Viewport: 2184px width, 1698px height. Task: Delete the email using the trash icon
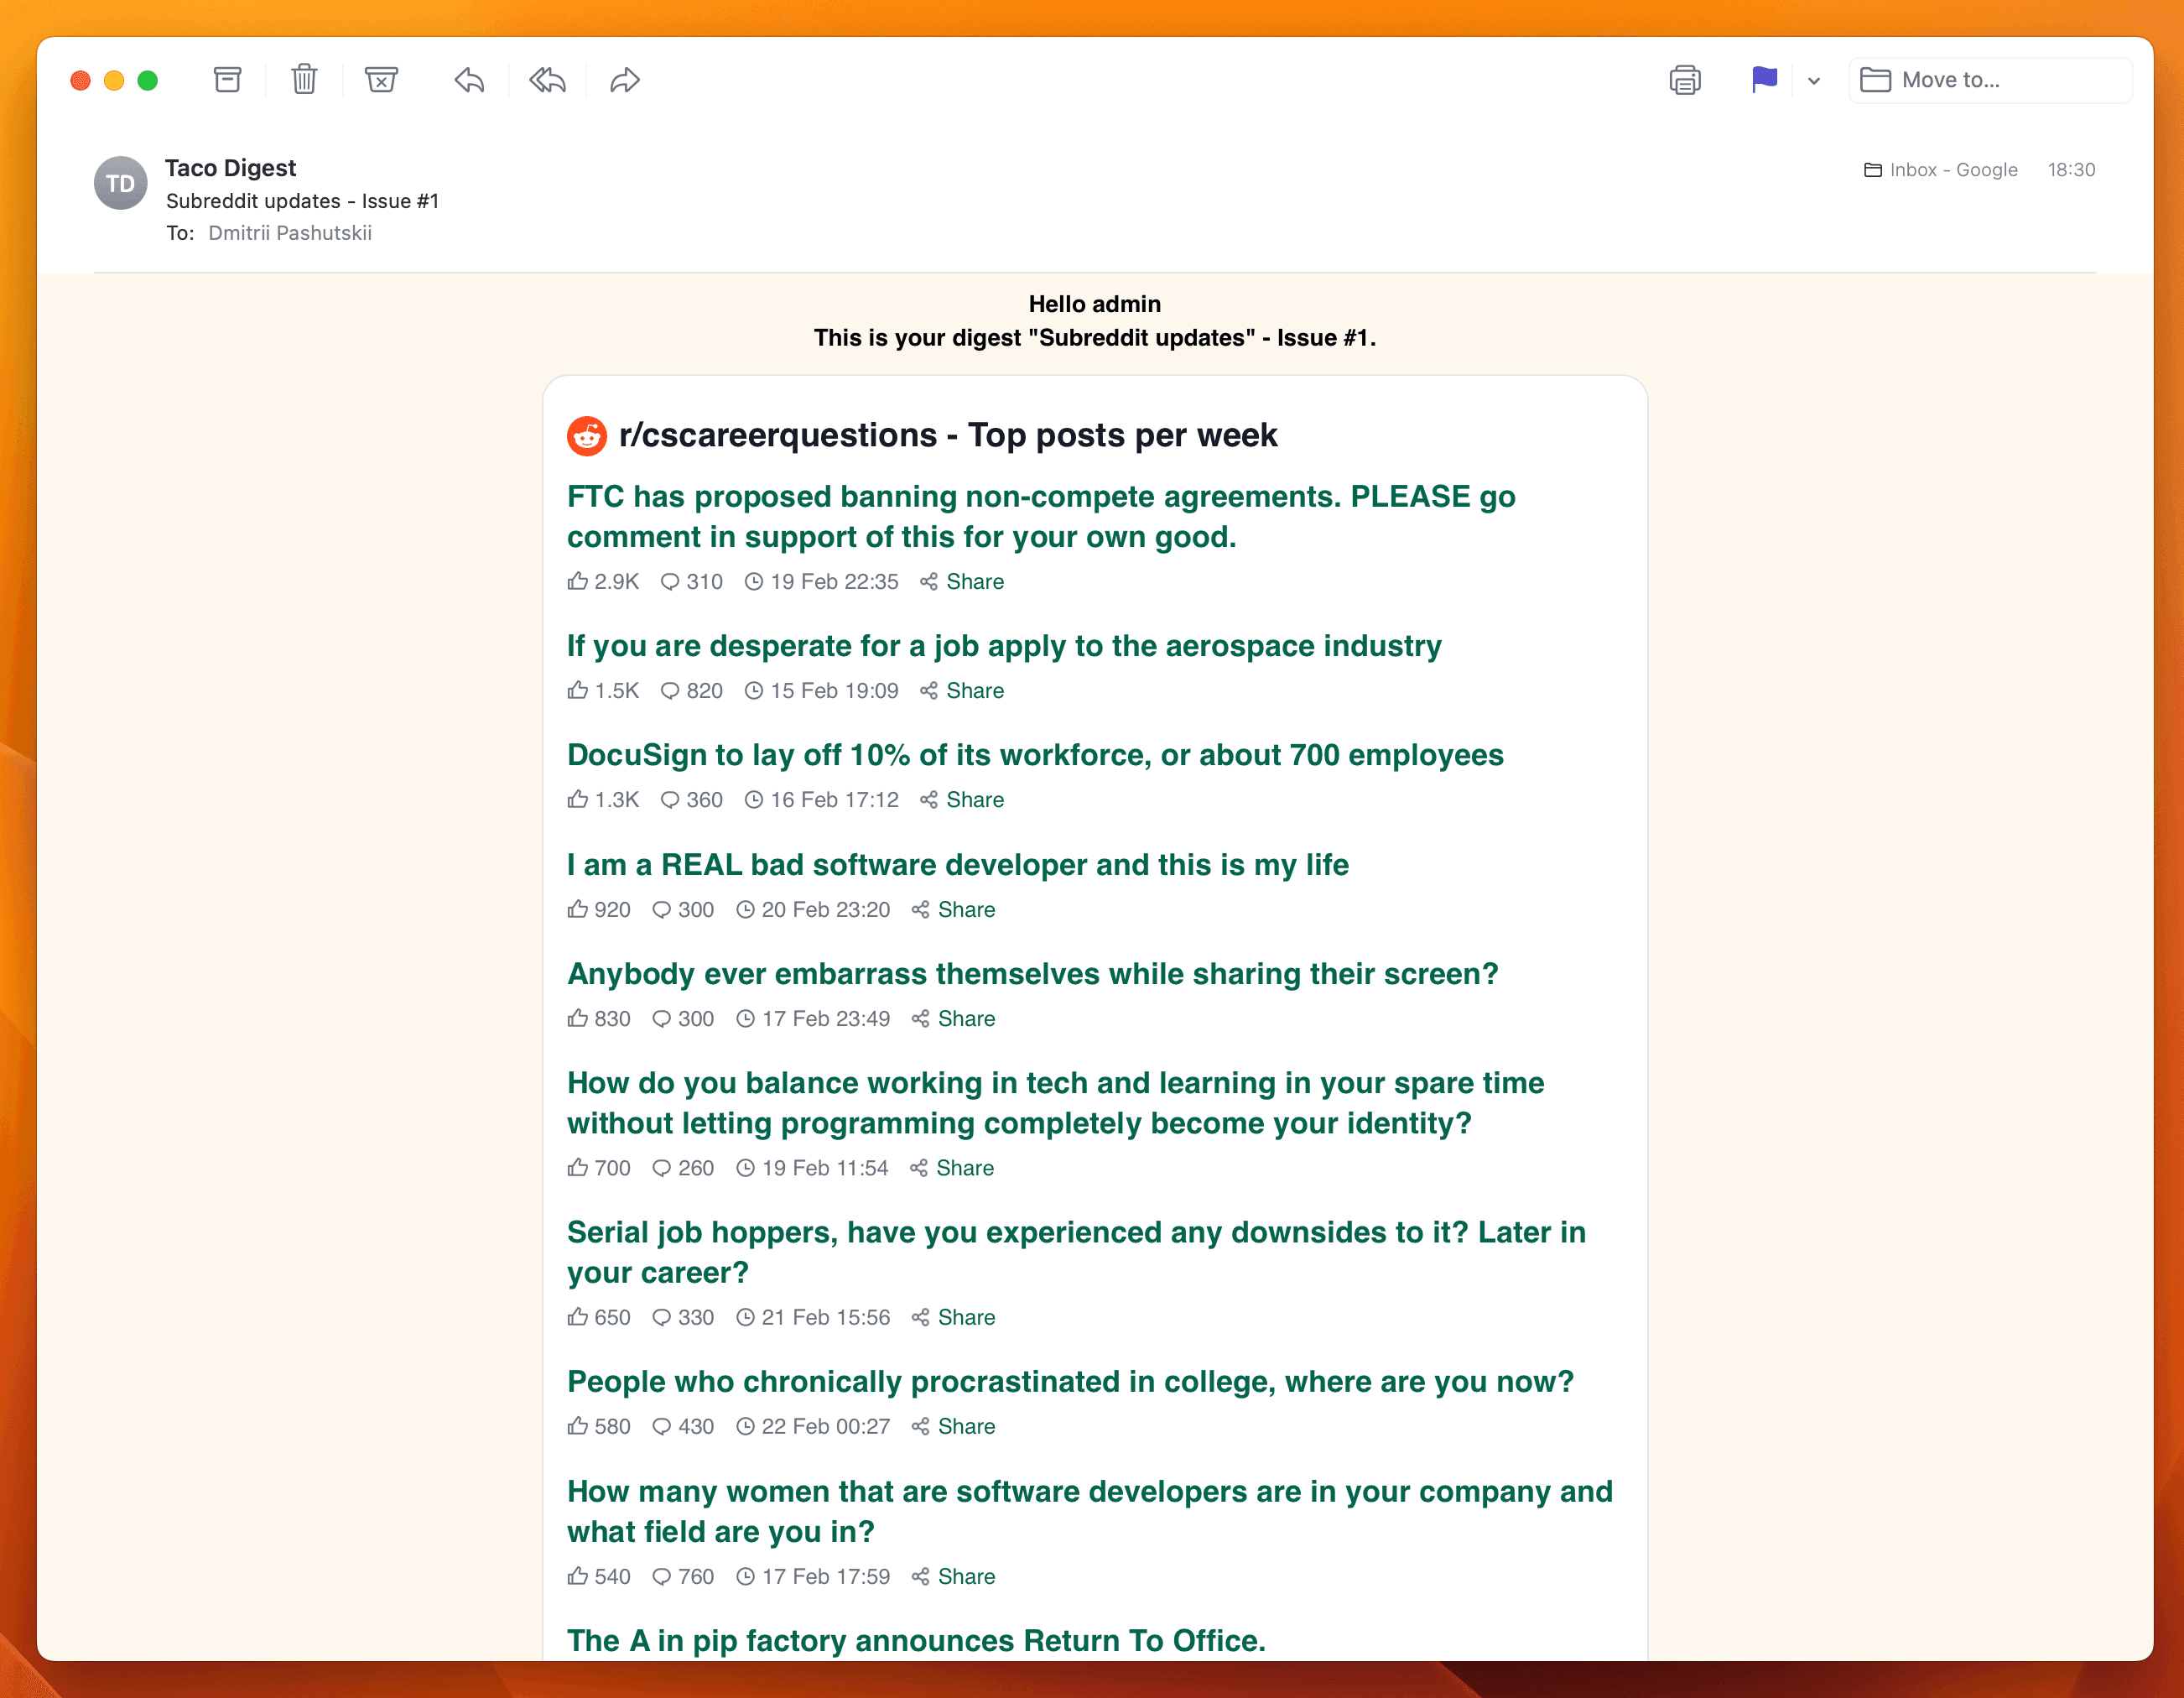point(304,79)
